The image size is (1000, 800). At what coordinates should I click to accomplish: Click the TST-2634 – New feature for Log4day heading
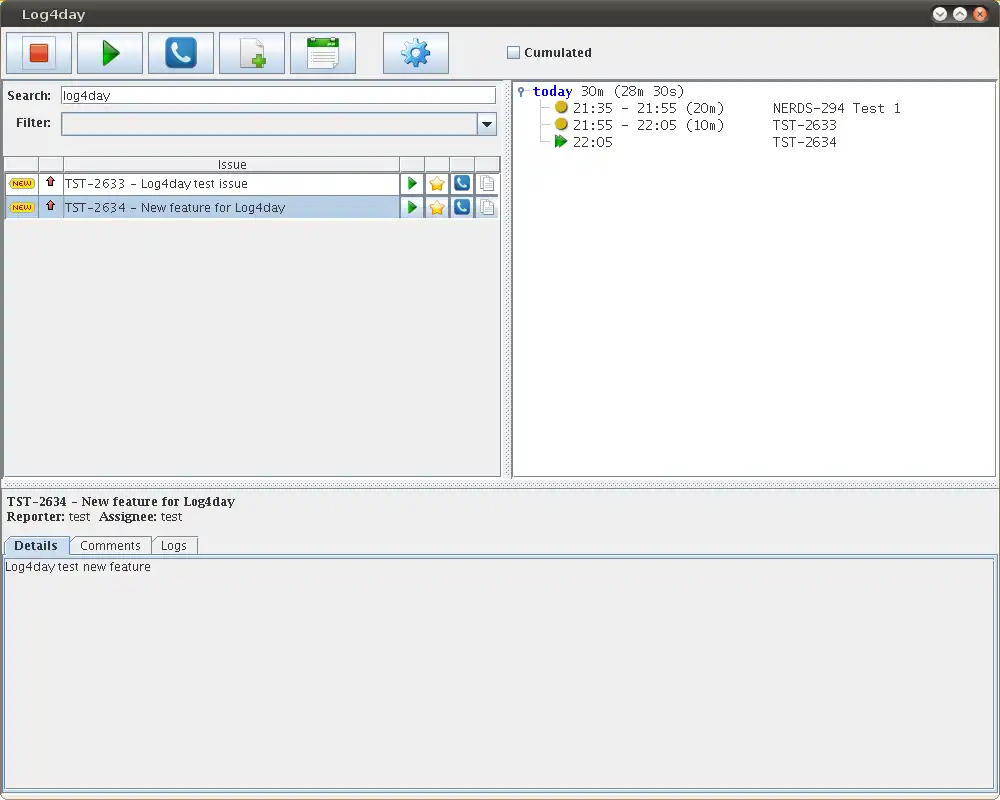(x=121, y=501)
